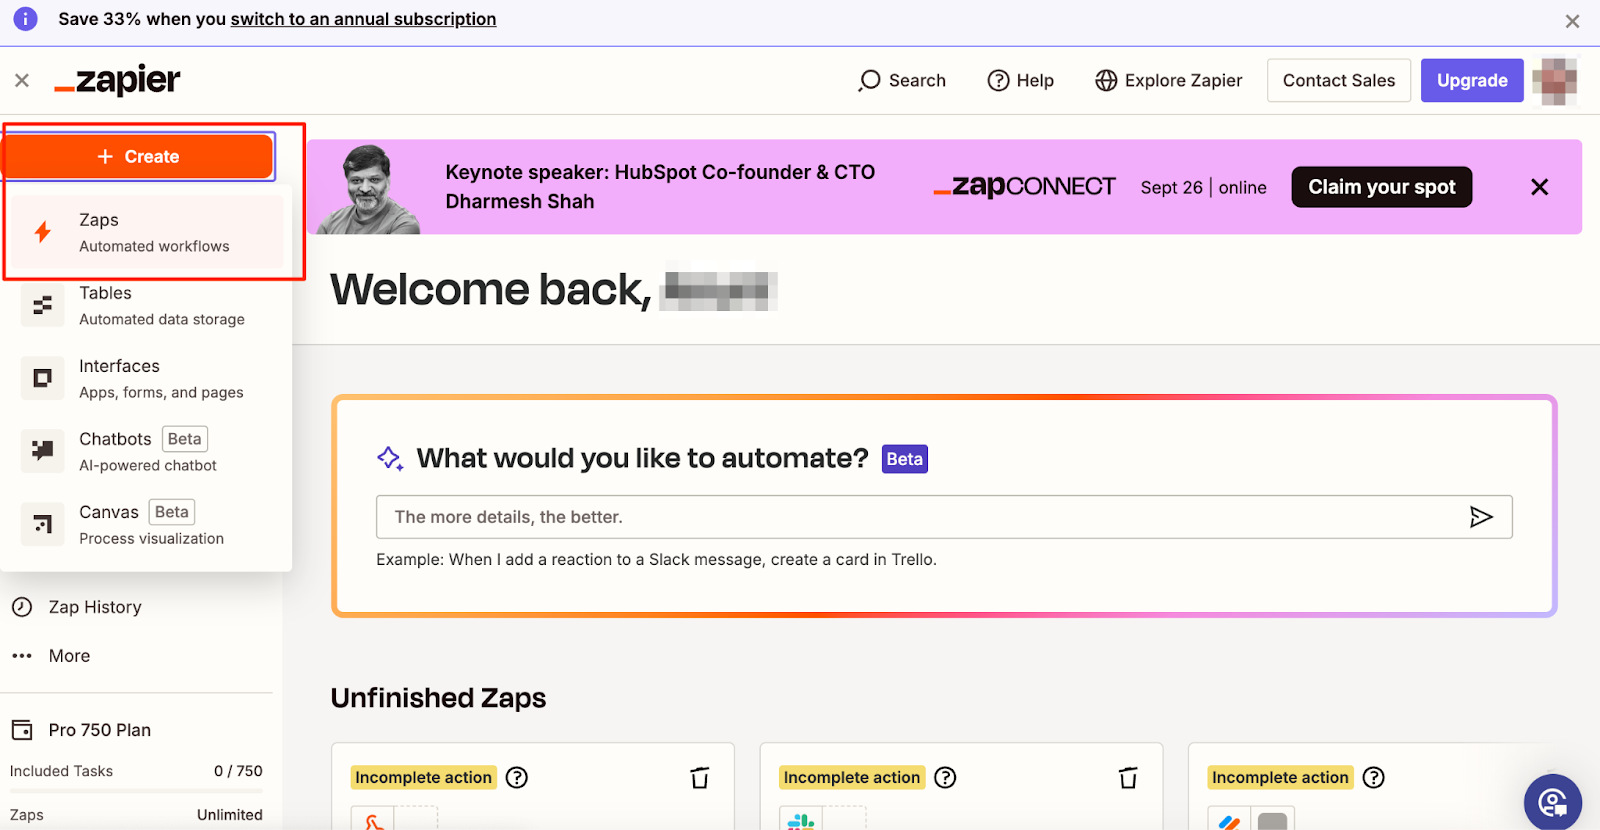Click the first Incomplete action label
This screenshot has width=1600, height=830.
point(423,777)
